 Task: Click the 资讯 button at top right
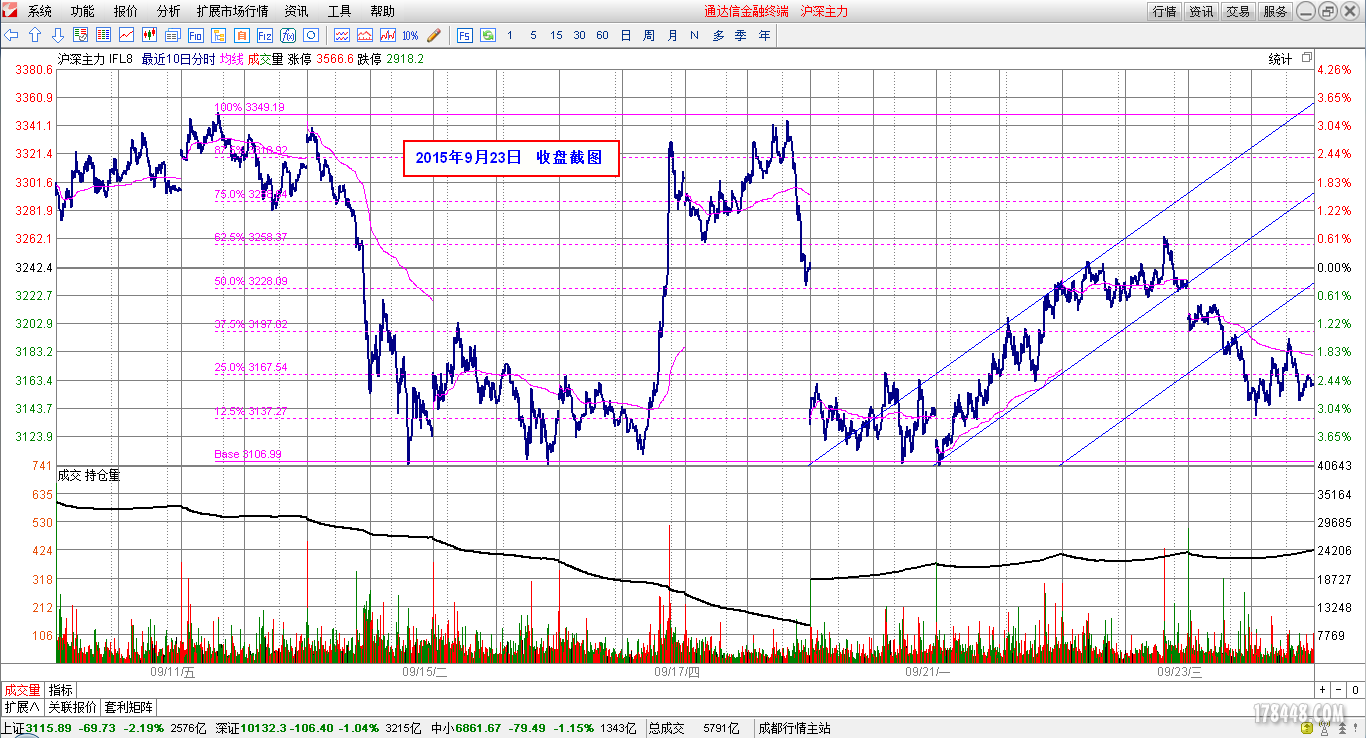pos(1201,11)
